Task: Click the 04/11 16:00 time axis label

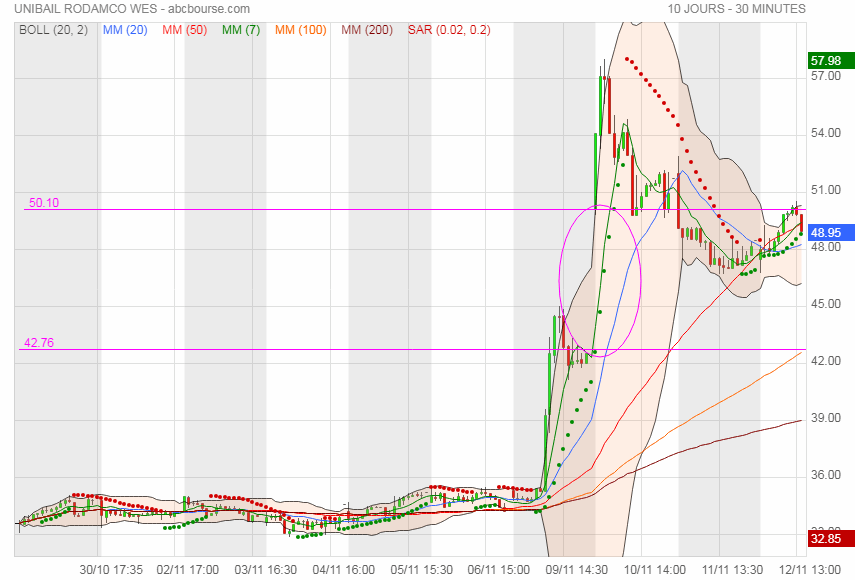Action: (x=344, y=570)
